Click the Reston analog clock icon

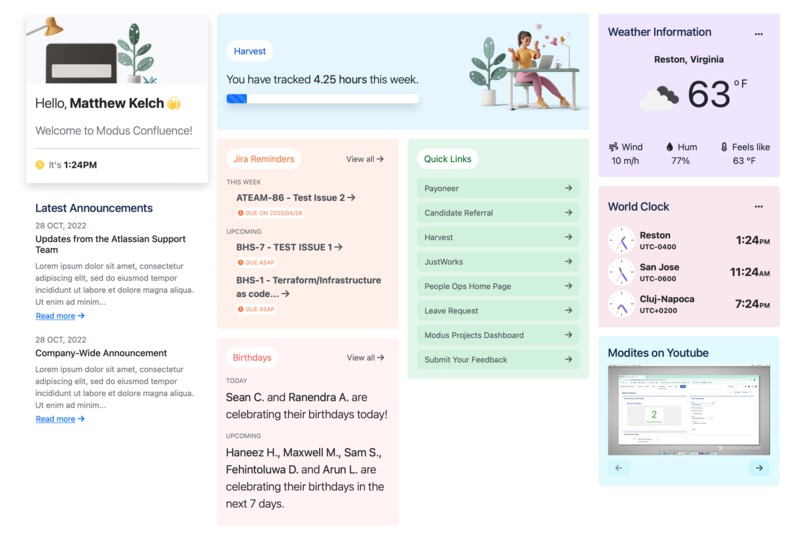tap(621, 241)
